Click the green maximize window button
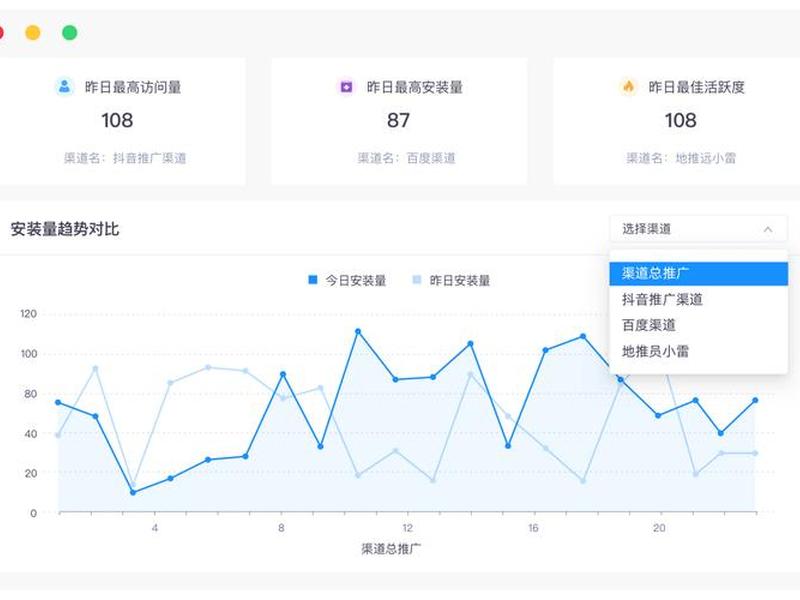This screenshot has height=600, width=800. (69, 33)
